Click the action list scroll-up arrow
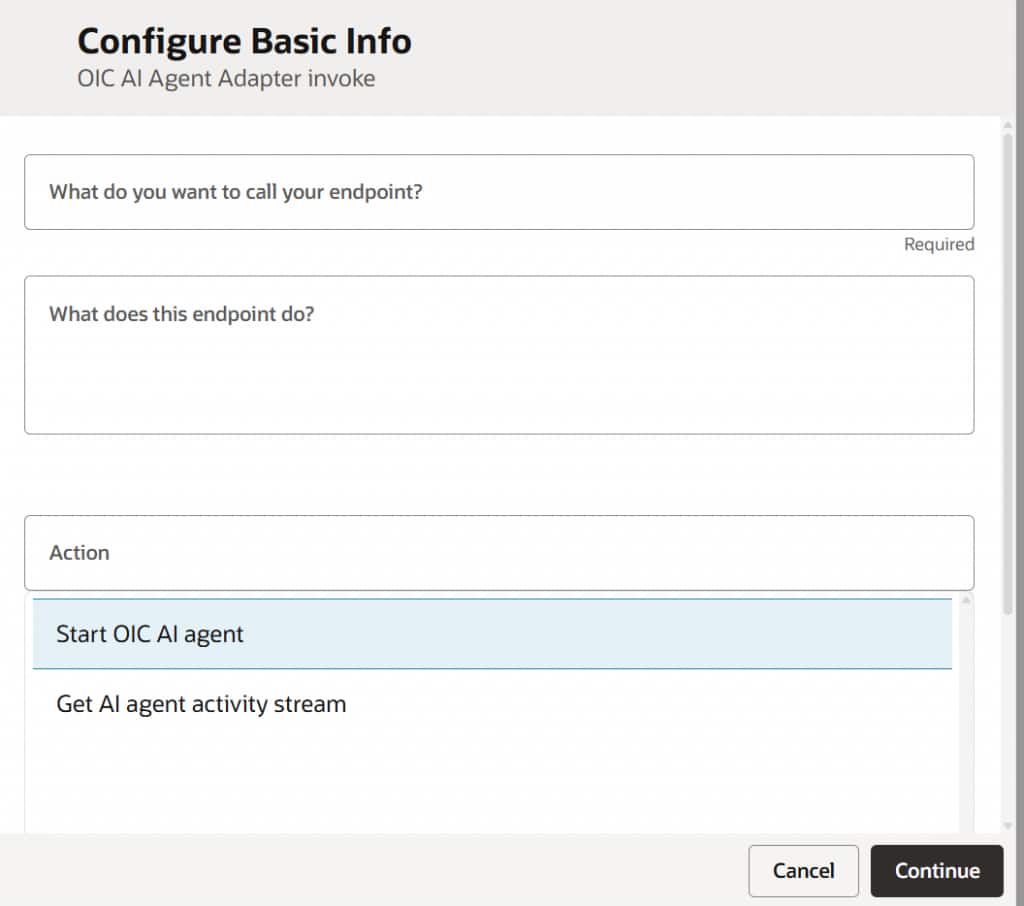 966,600
